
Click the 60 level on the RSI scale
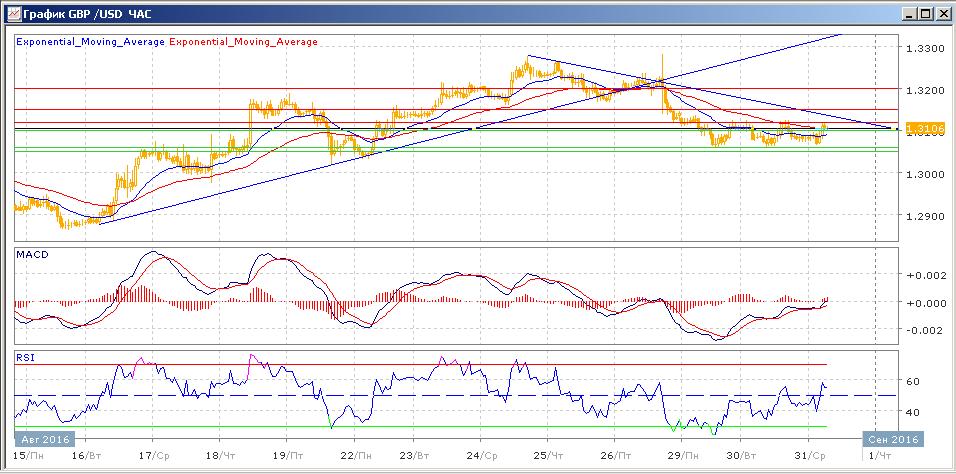tap(912, 381)
